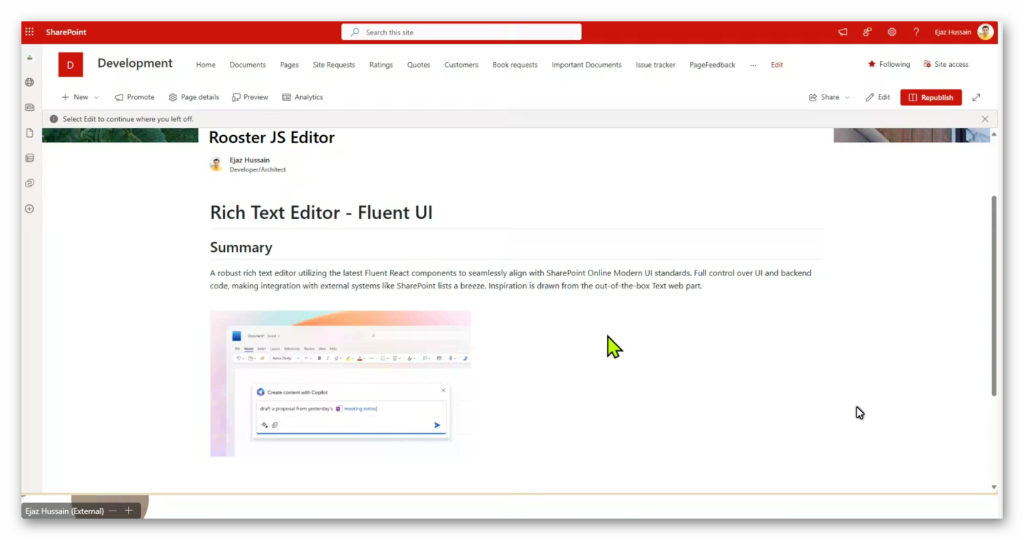Image resolution: width=1024 pixels, height=540 pixels.
Task: Expand the Share dropdown chevron
Action: pyautogui.click(x=847, y=97)
